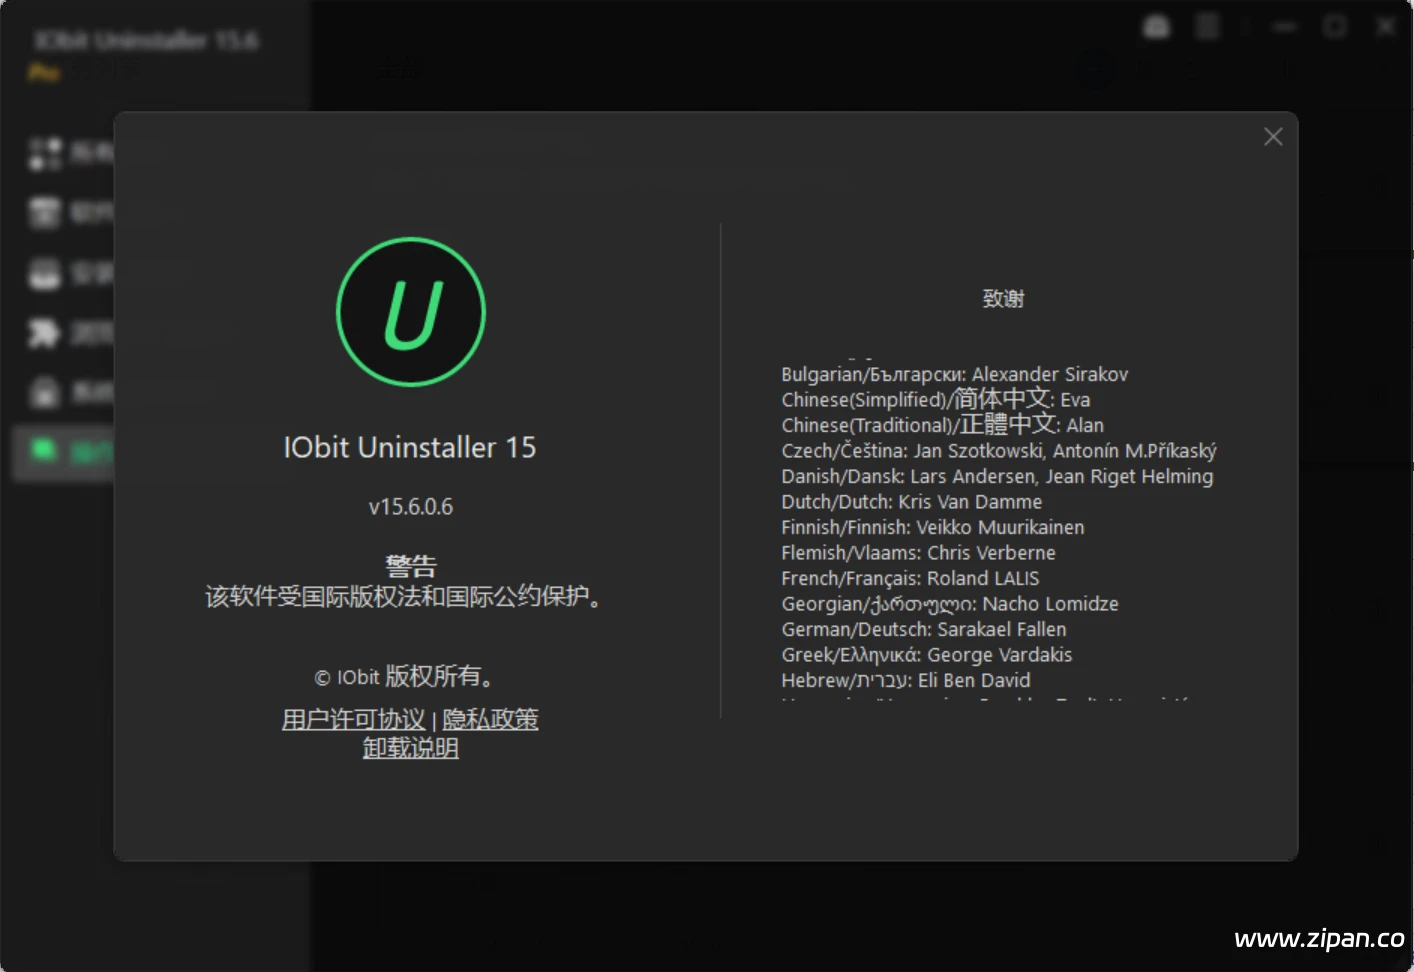Click the French credit line for Roland LALIS
The height and width of the screenshot is (972, 1414).
910,578
